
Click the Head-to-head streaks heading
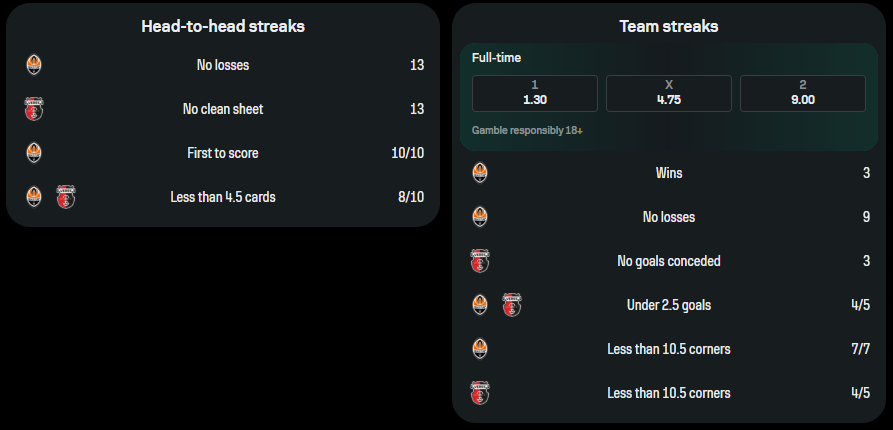[223, 26]
